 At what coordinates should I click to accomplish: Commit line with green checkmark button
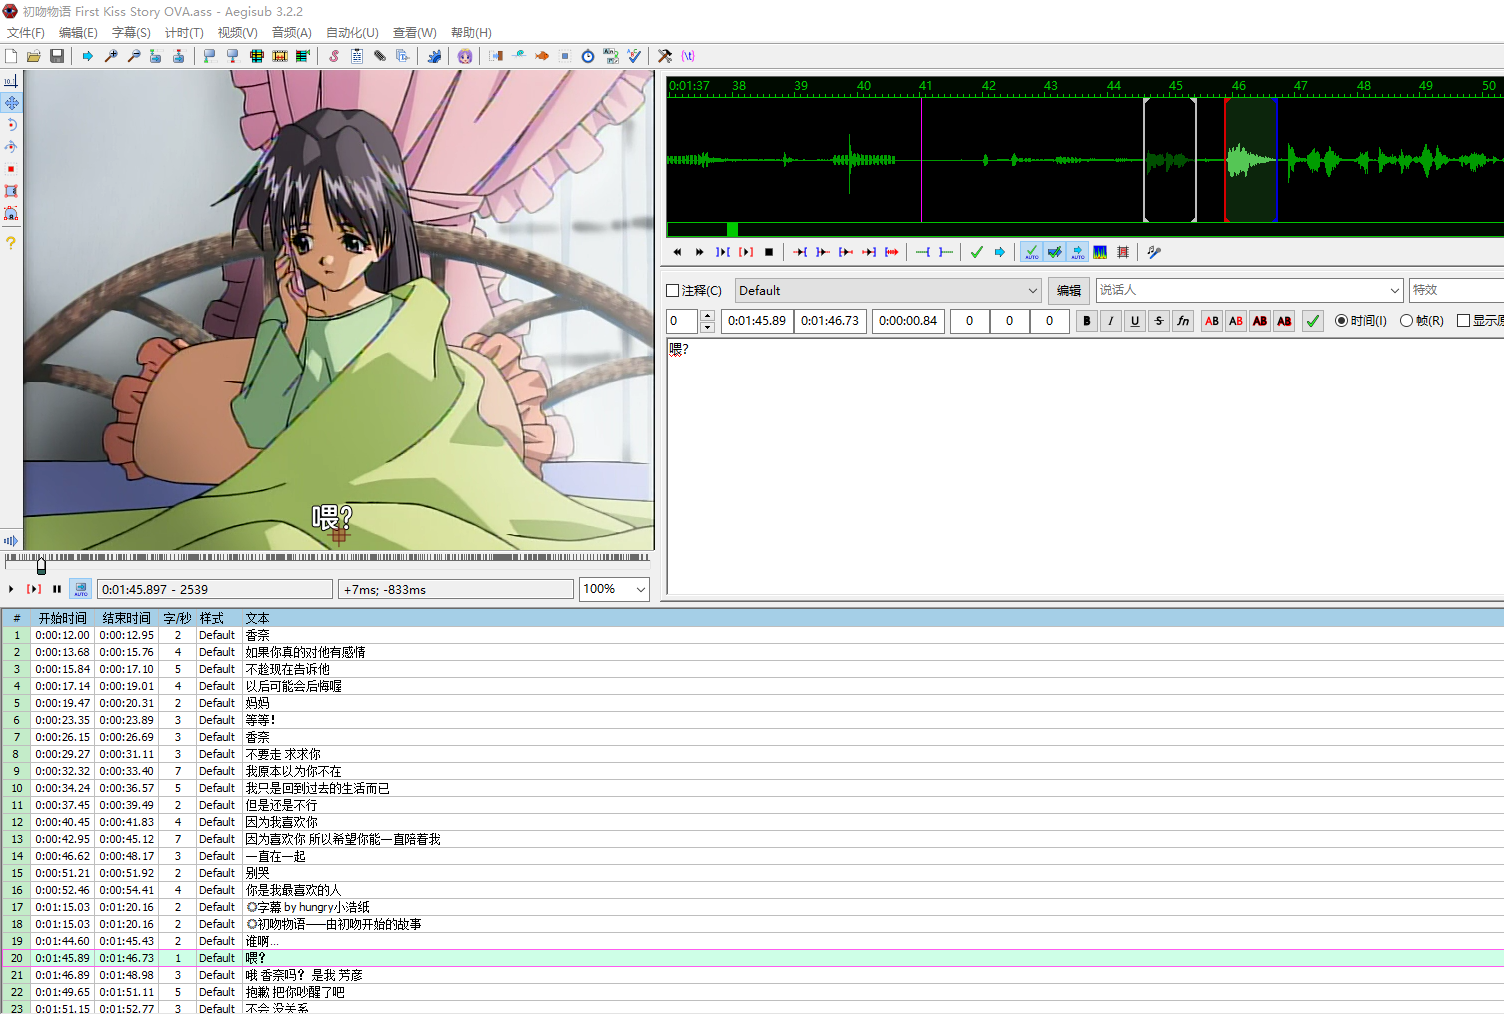click(1313, 321)
